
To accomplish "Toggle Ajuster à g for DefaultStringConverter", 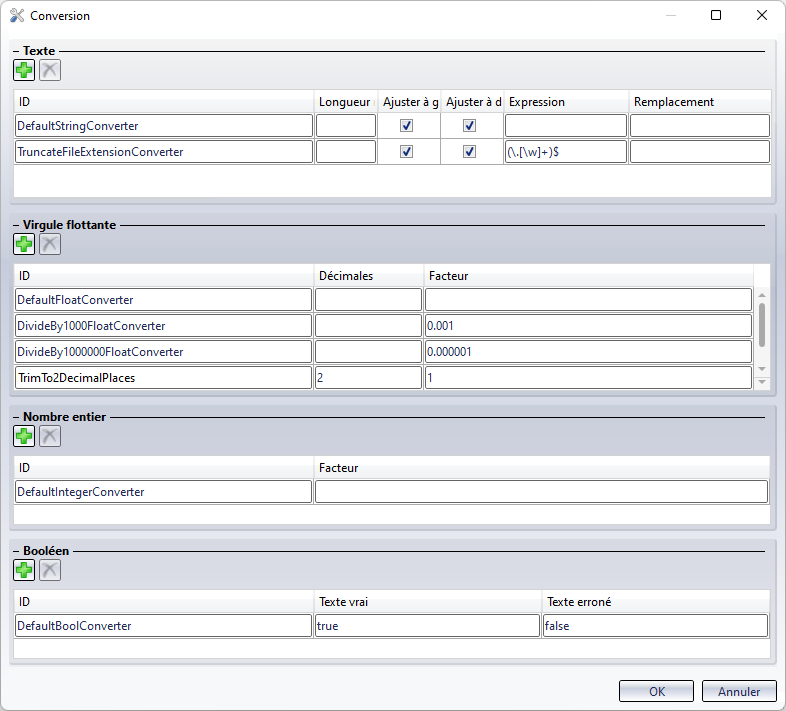I will pos(407,126).
